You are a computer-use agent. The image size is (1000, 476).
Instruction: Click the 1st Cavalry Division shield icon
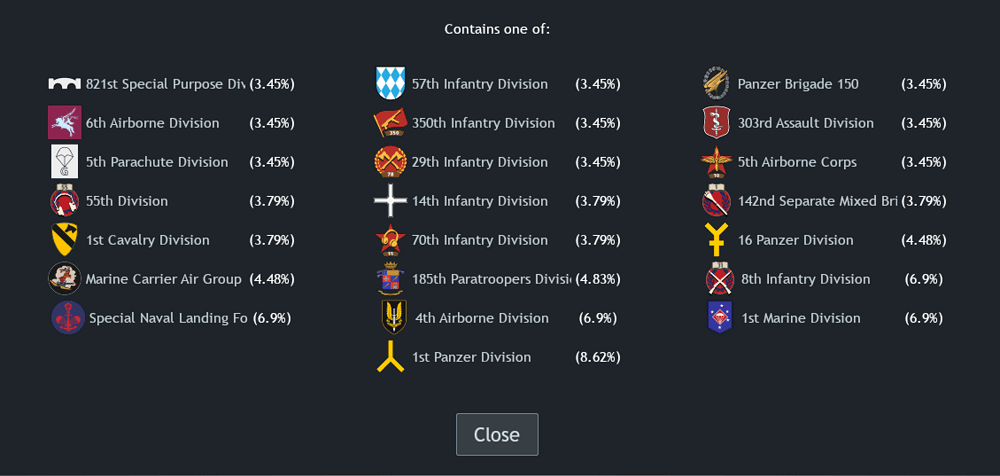point(64,240)
